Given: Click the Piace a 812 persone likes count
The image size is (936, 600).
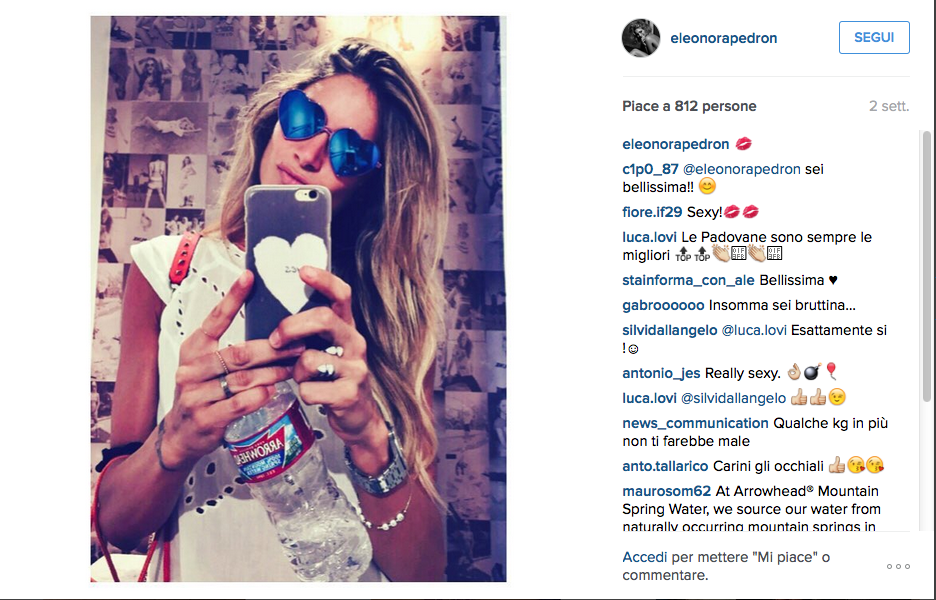Looking at the screenshot, I should tap(689, 106).
